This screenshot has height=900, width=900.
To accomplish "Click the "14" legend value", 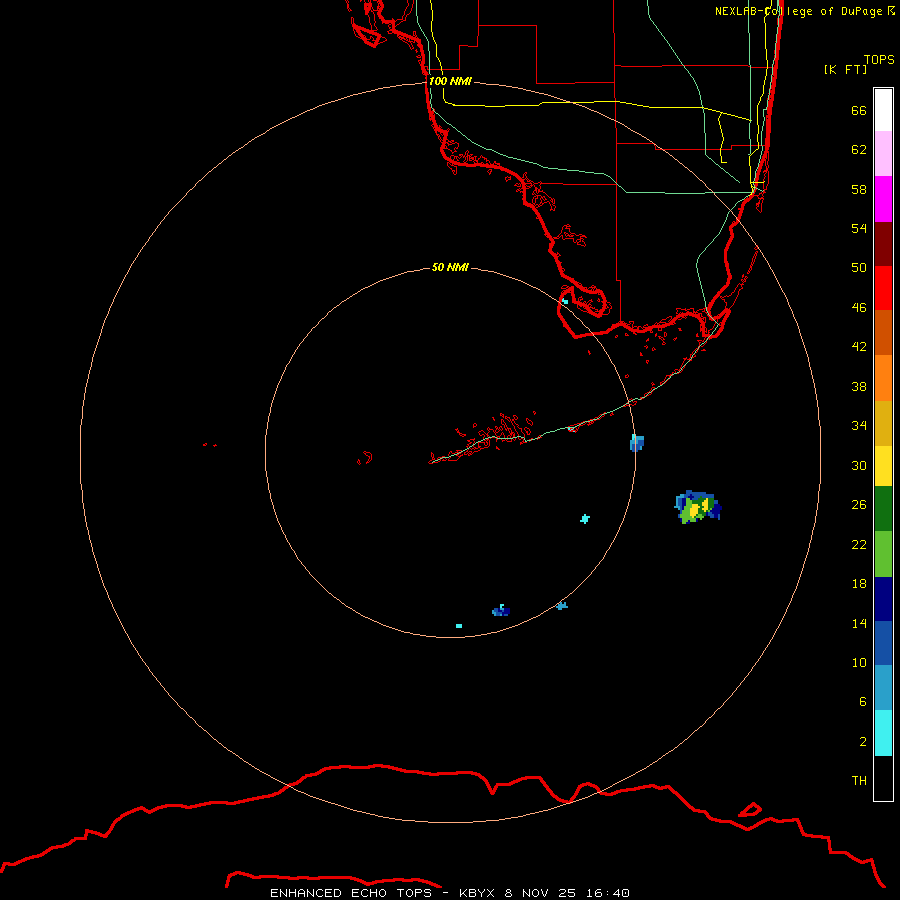I will (859, 623).
